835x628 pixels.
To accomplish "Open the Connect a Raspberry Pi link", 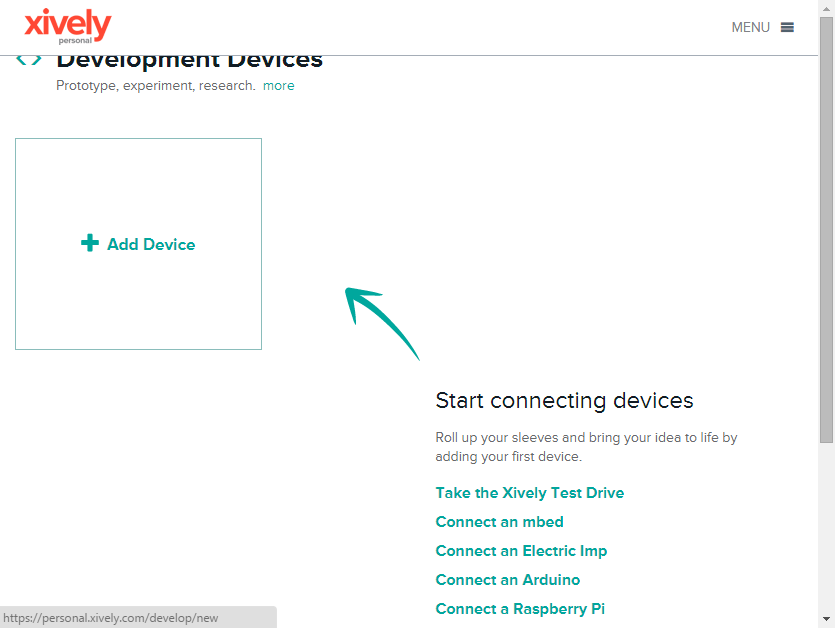I will 520,609.
